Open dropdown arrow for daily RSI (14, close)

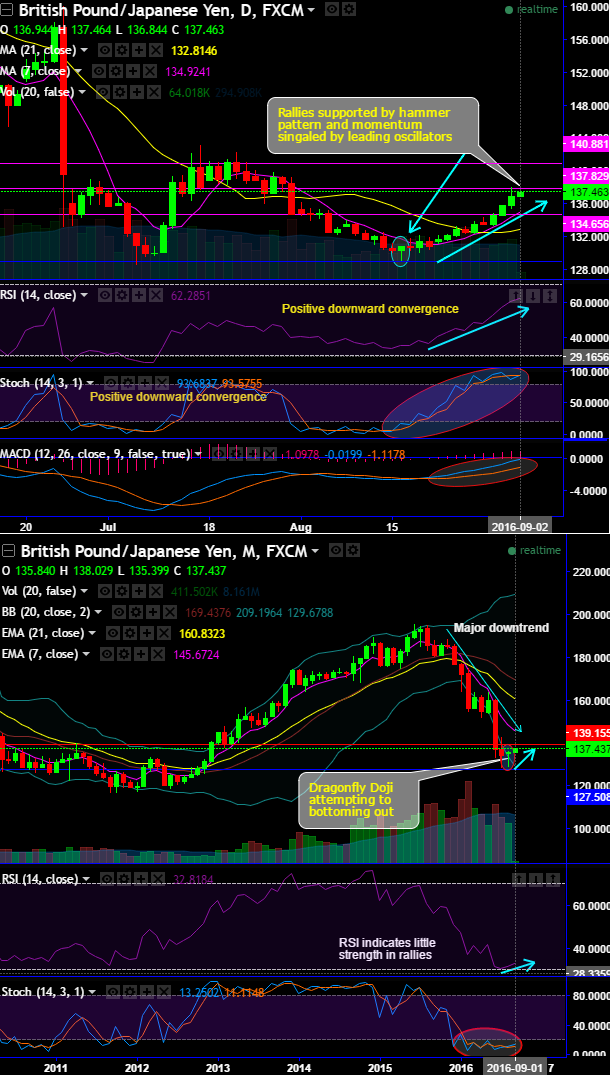[x=84, y=296]
